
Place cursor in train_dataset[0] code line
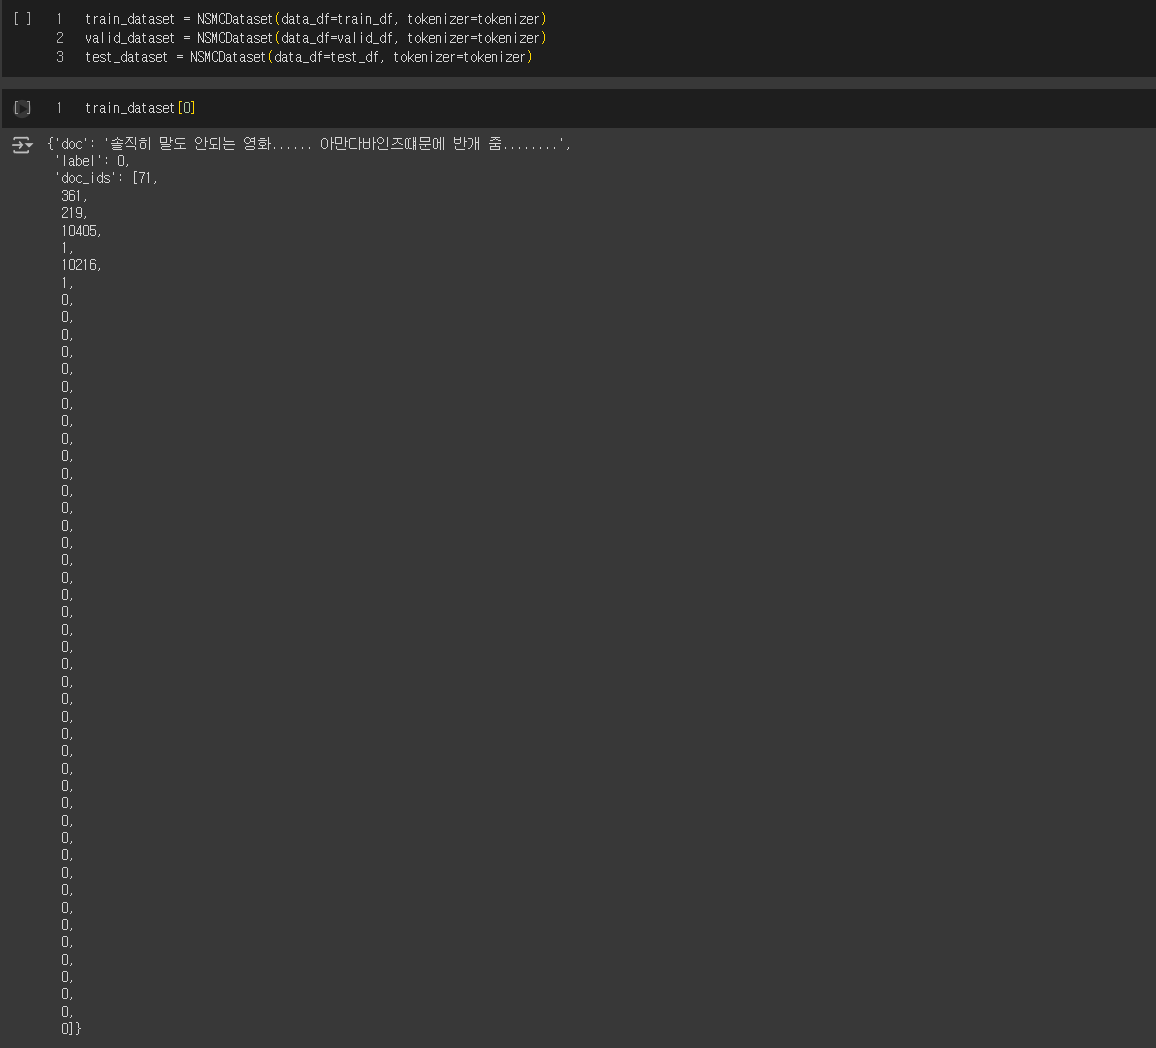[x=140, y=108]
